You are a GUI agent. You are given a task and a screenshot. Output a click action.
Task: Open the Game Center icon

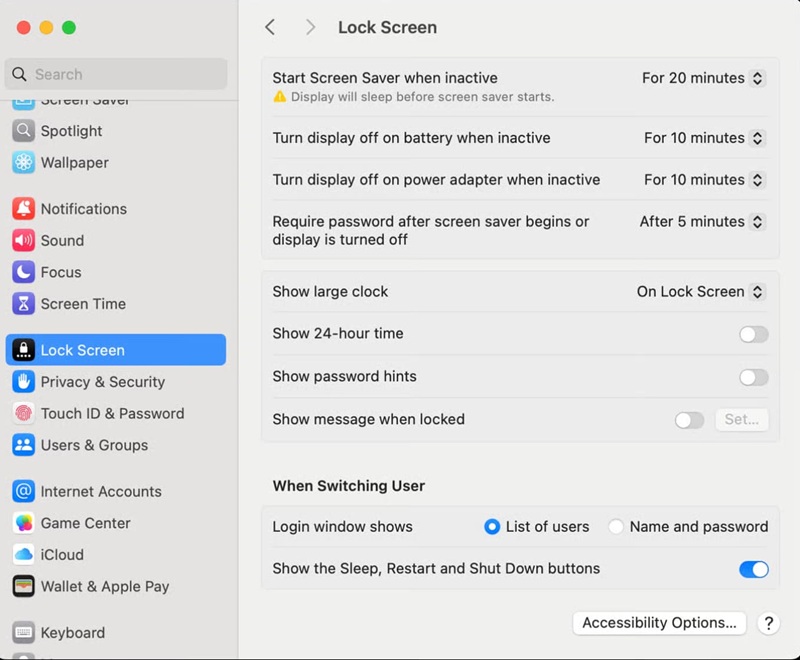pyautogui.click(x=23, y=523)
